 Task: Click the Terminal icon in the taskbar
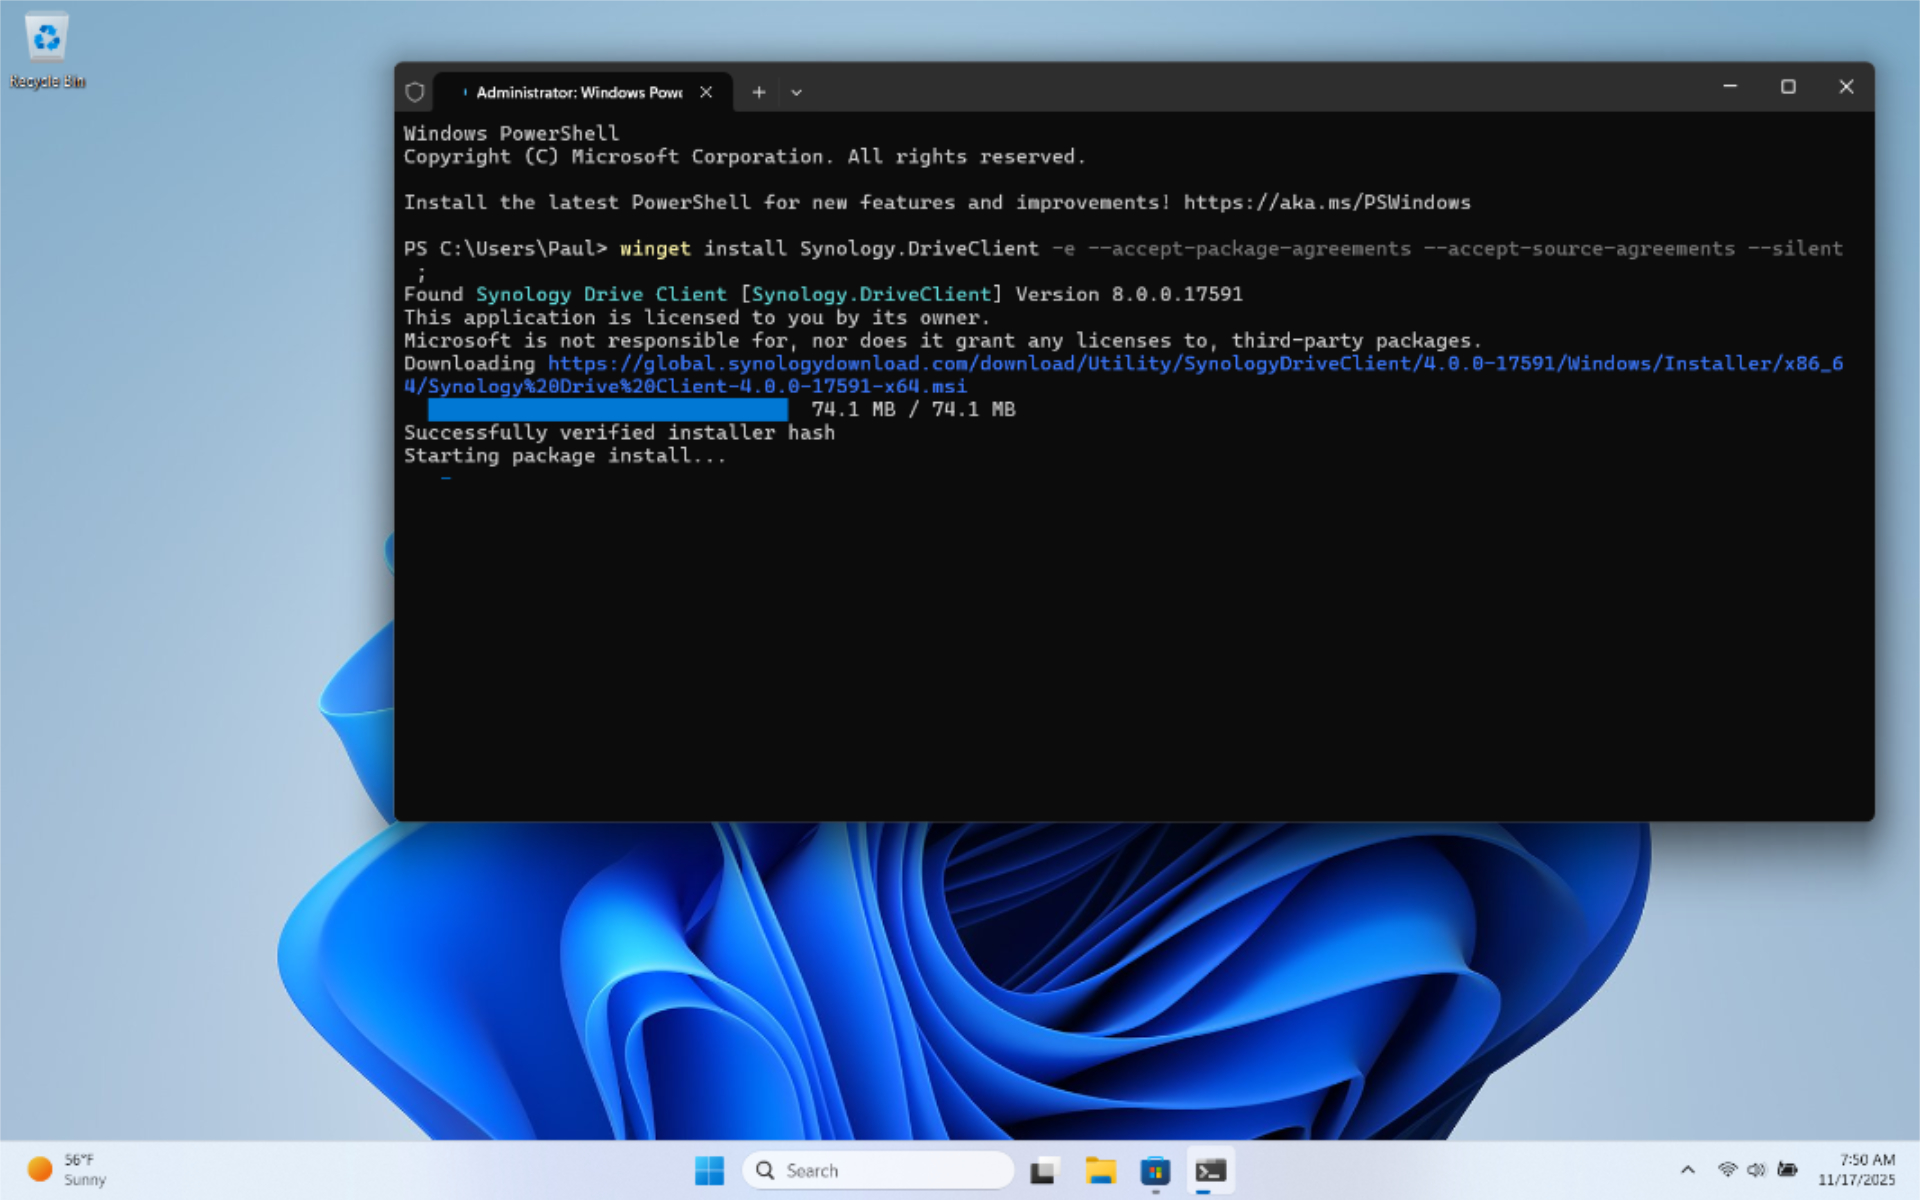click(x=1210, y=1170)
